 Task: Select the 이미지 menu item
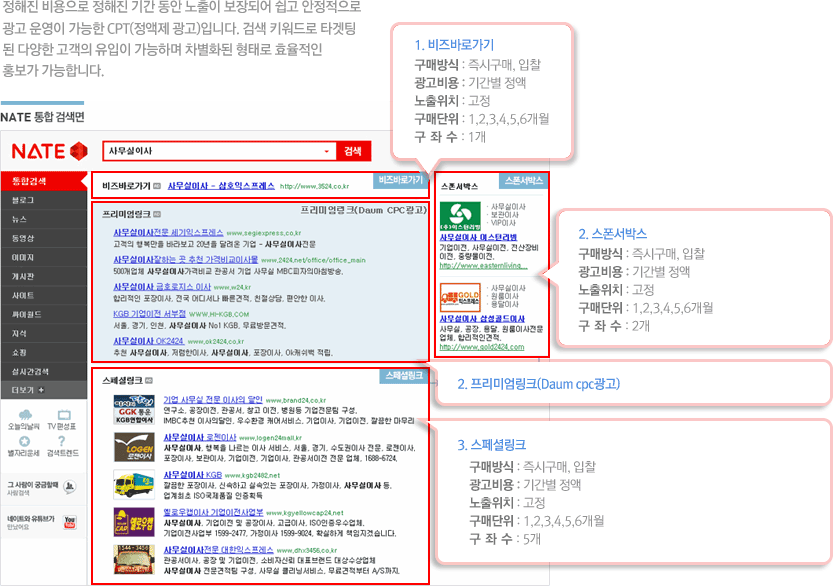pyautogui.click(x=44, y=257)
